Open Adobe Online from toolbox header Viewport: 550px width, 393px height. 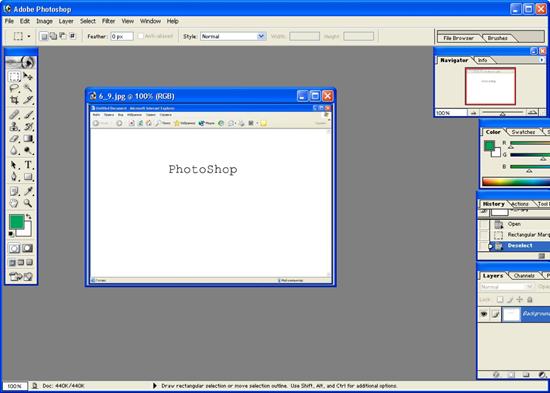pos(21,62)
